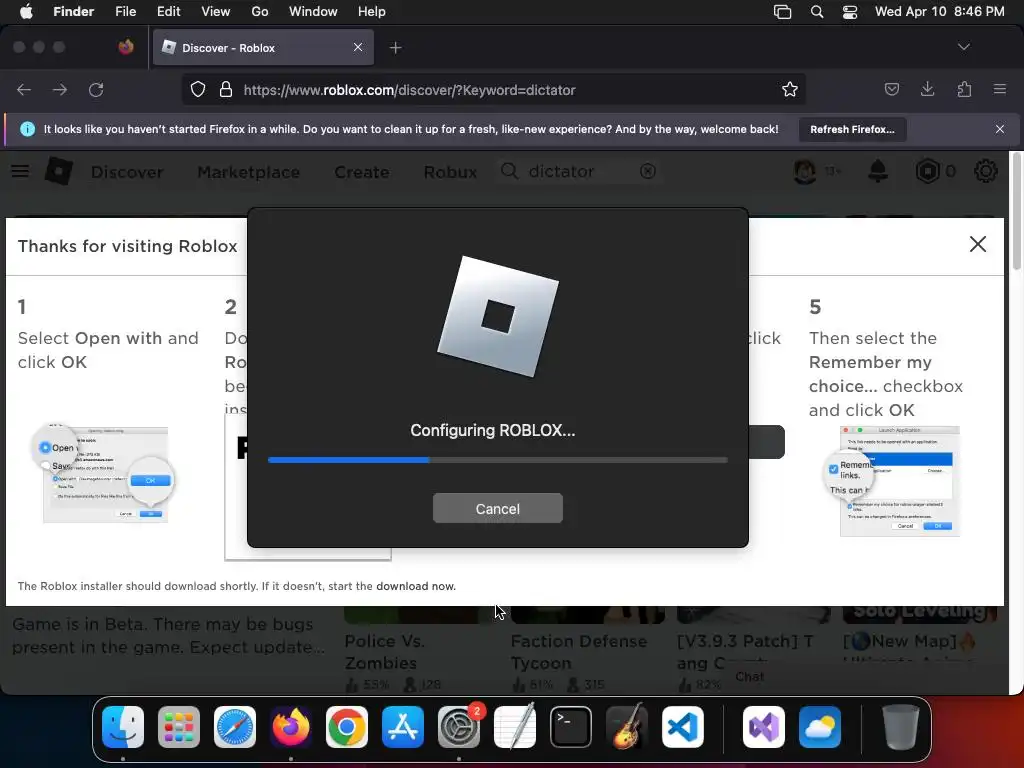Click the Configuring ROBLOX progress bar
This screenshot has width=1024, height=768.
[x=498, y=460]
